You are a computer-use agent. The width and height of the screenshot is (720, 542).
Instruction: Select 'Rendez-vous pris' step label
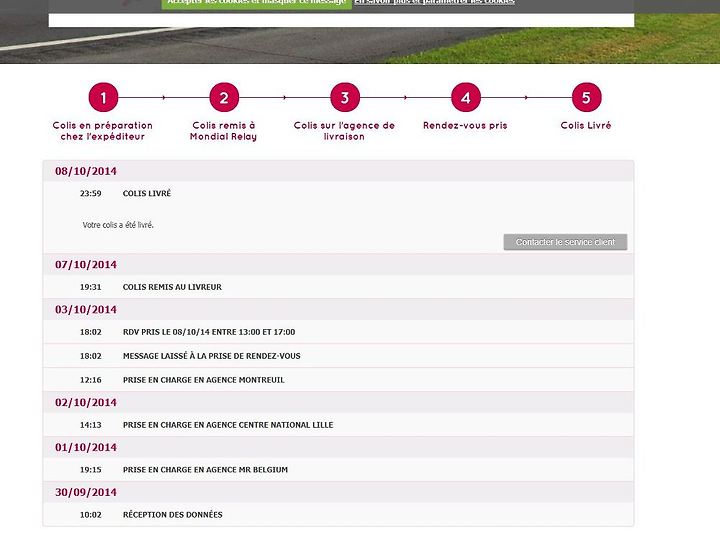[465, 125]
